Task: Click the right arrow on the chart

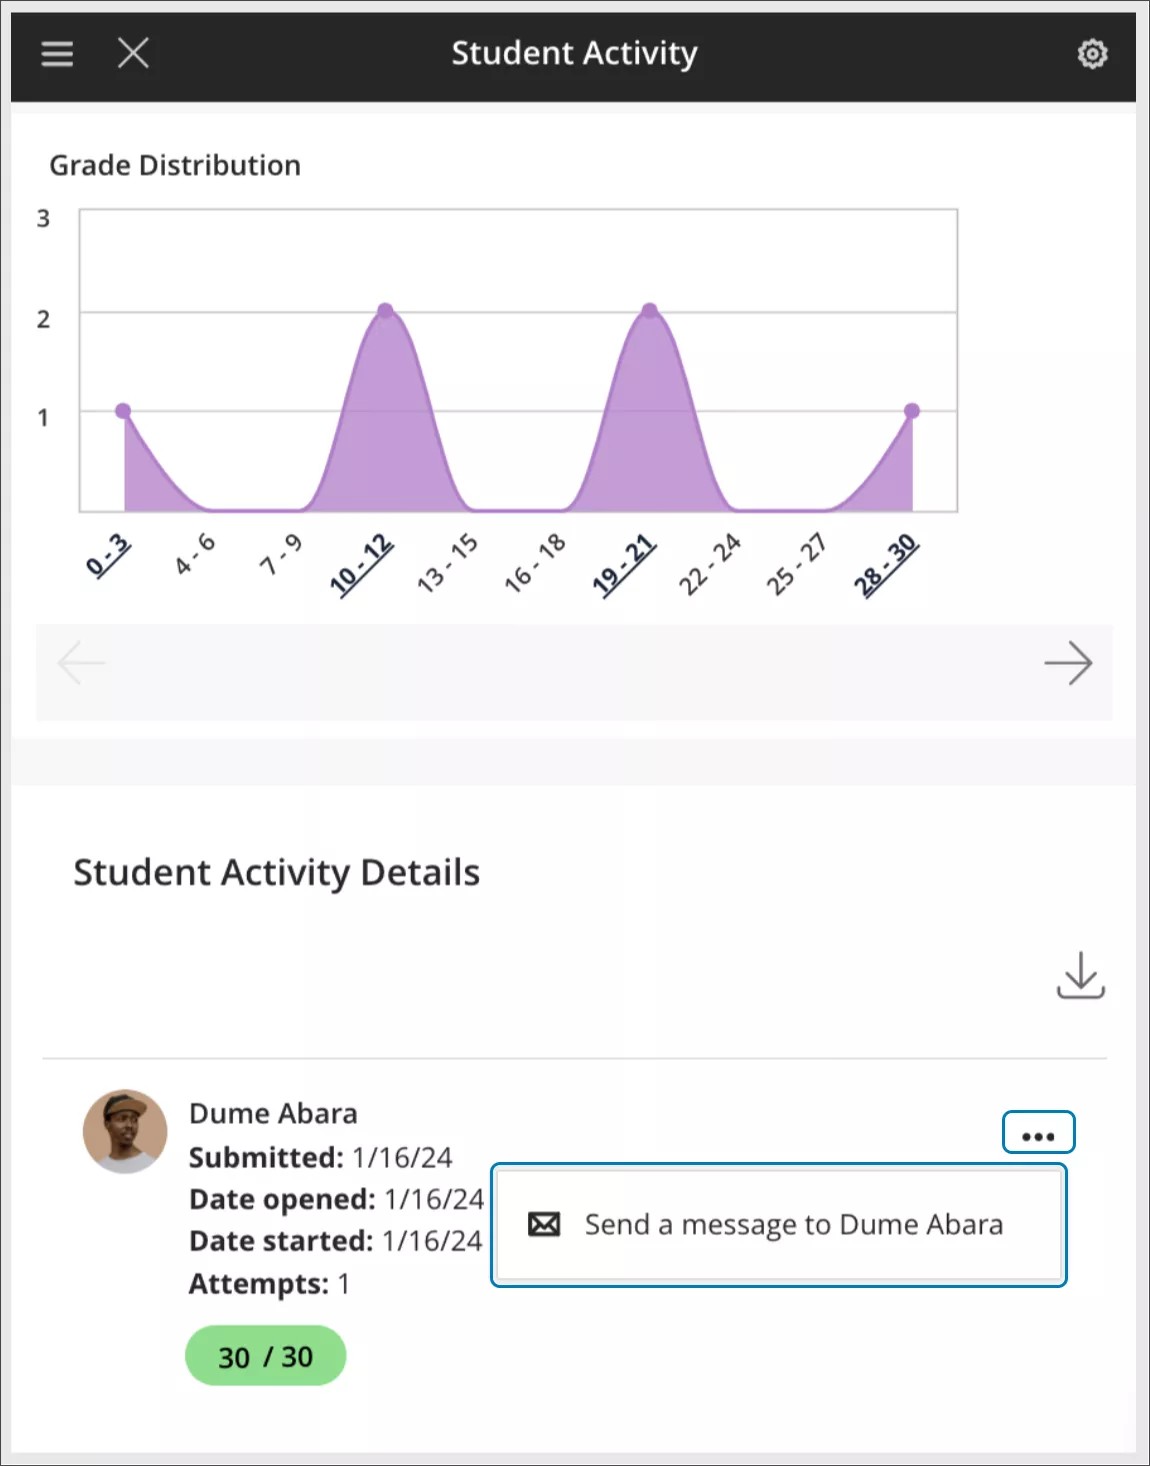Action: click(x=1069, y=662)
